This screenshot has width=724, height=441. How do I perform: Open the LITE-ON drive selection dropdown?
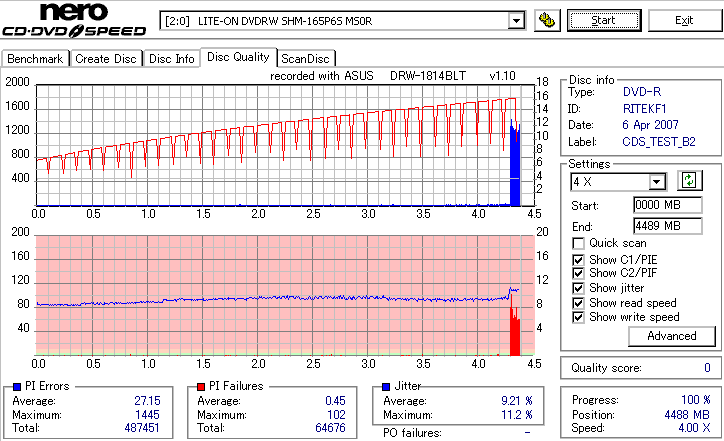click(516, 21)
